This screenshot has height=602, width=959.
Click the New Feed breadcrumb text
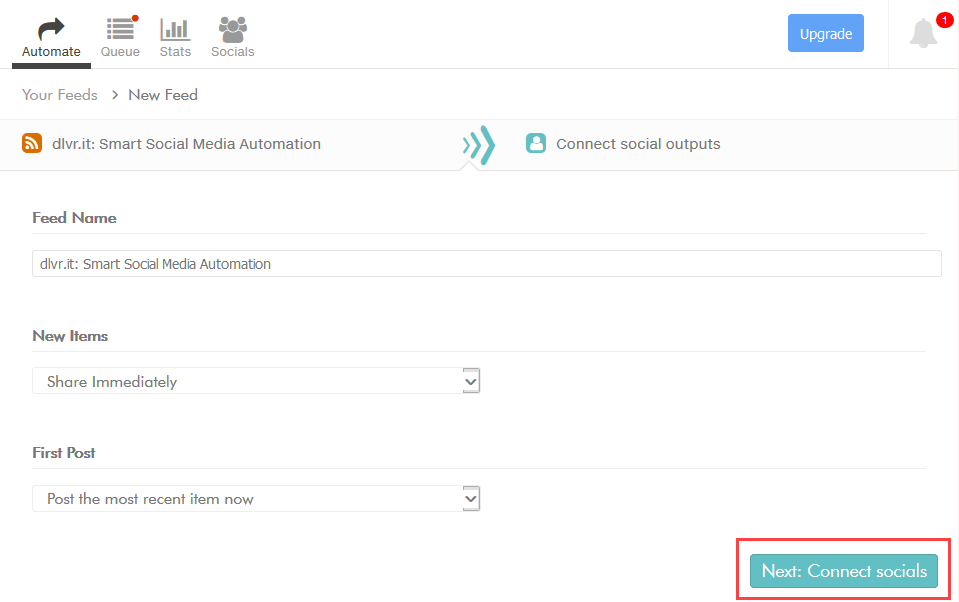[x=163, y=95]
